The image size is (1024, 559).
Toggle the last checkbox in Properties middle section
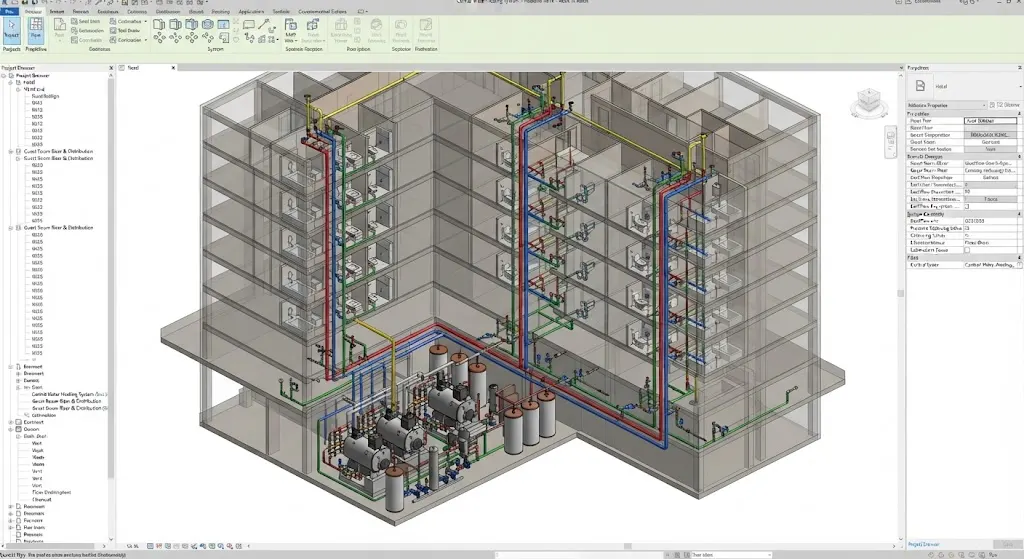pos(967,206)
